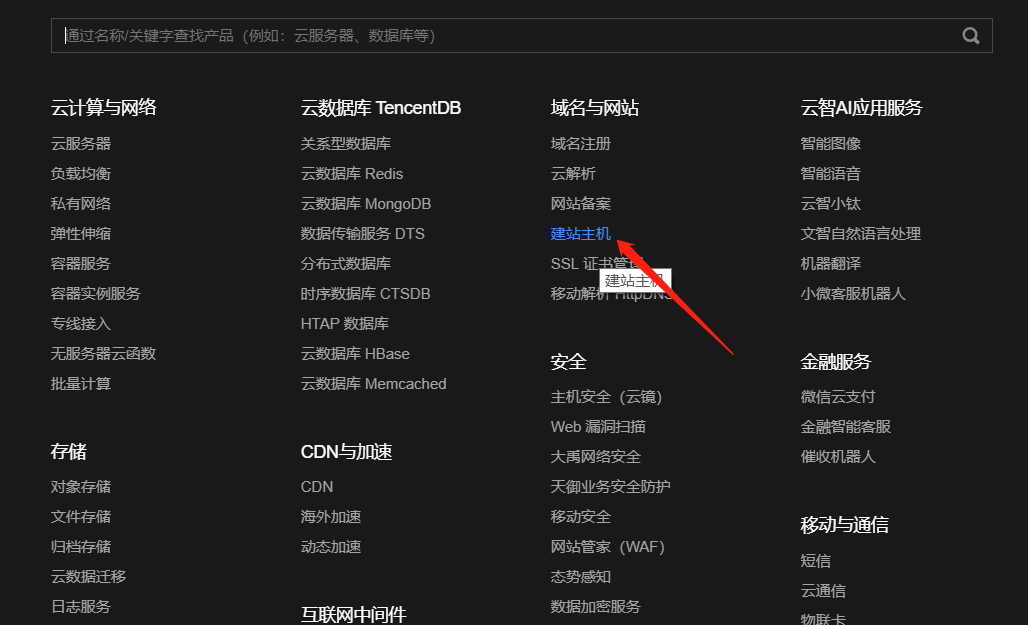
Task: Open the CDN product link
Action: (x=317, y=487)
